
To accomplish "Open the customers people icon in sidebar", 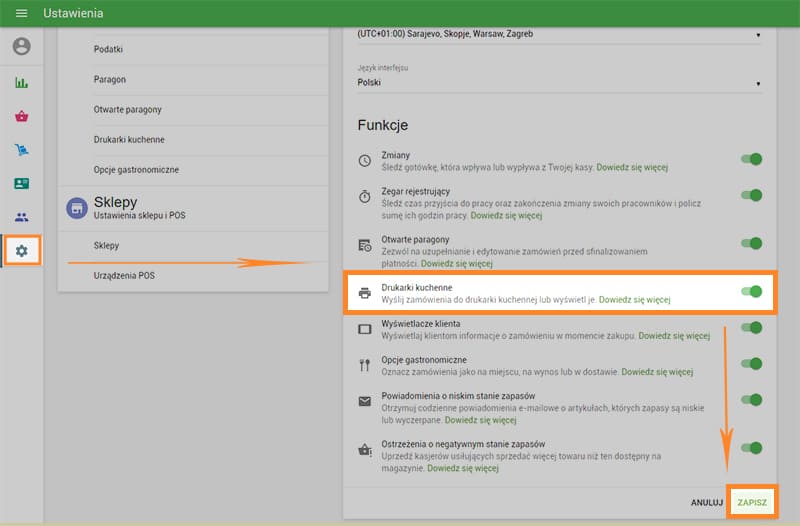I will [22, 217].
